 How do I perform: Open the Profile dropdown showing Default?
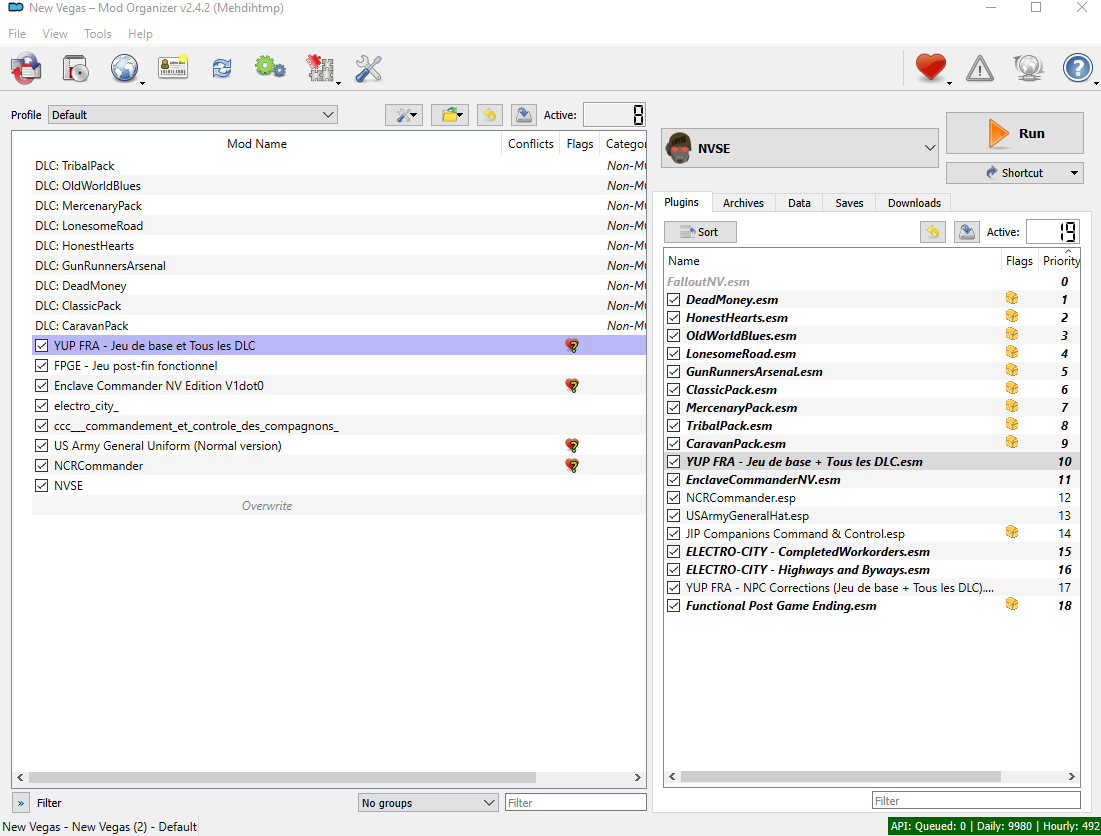192,115
